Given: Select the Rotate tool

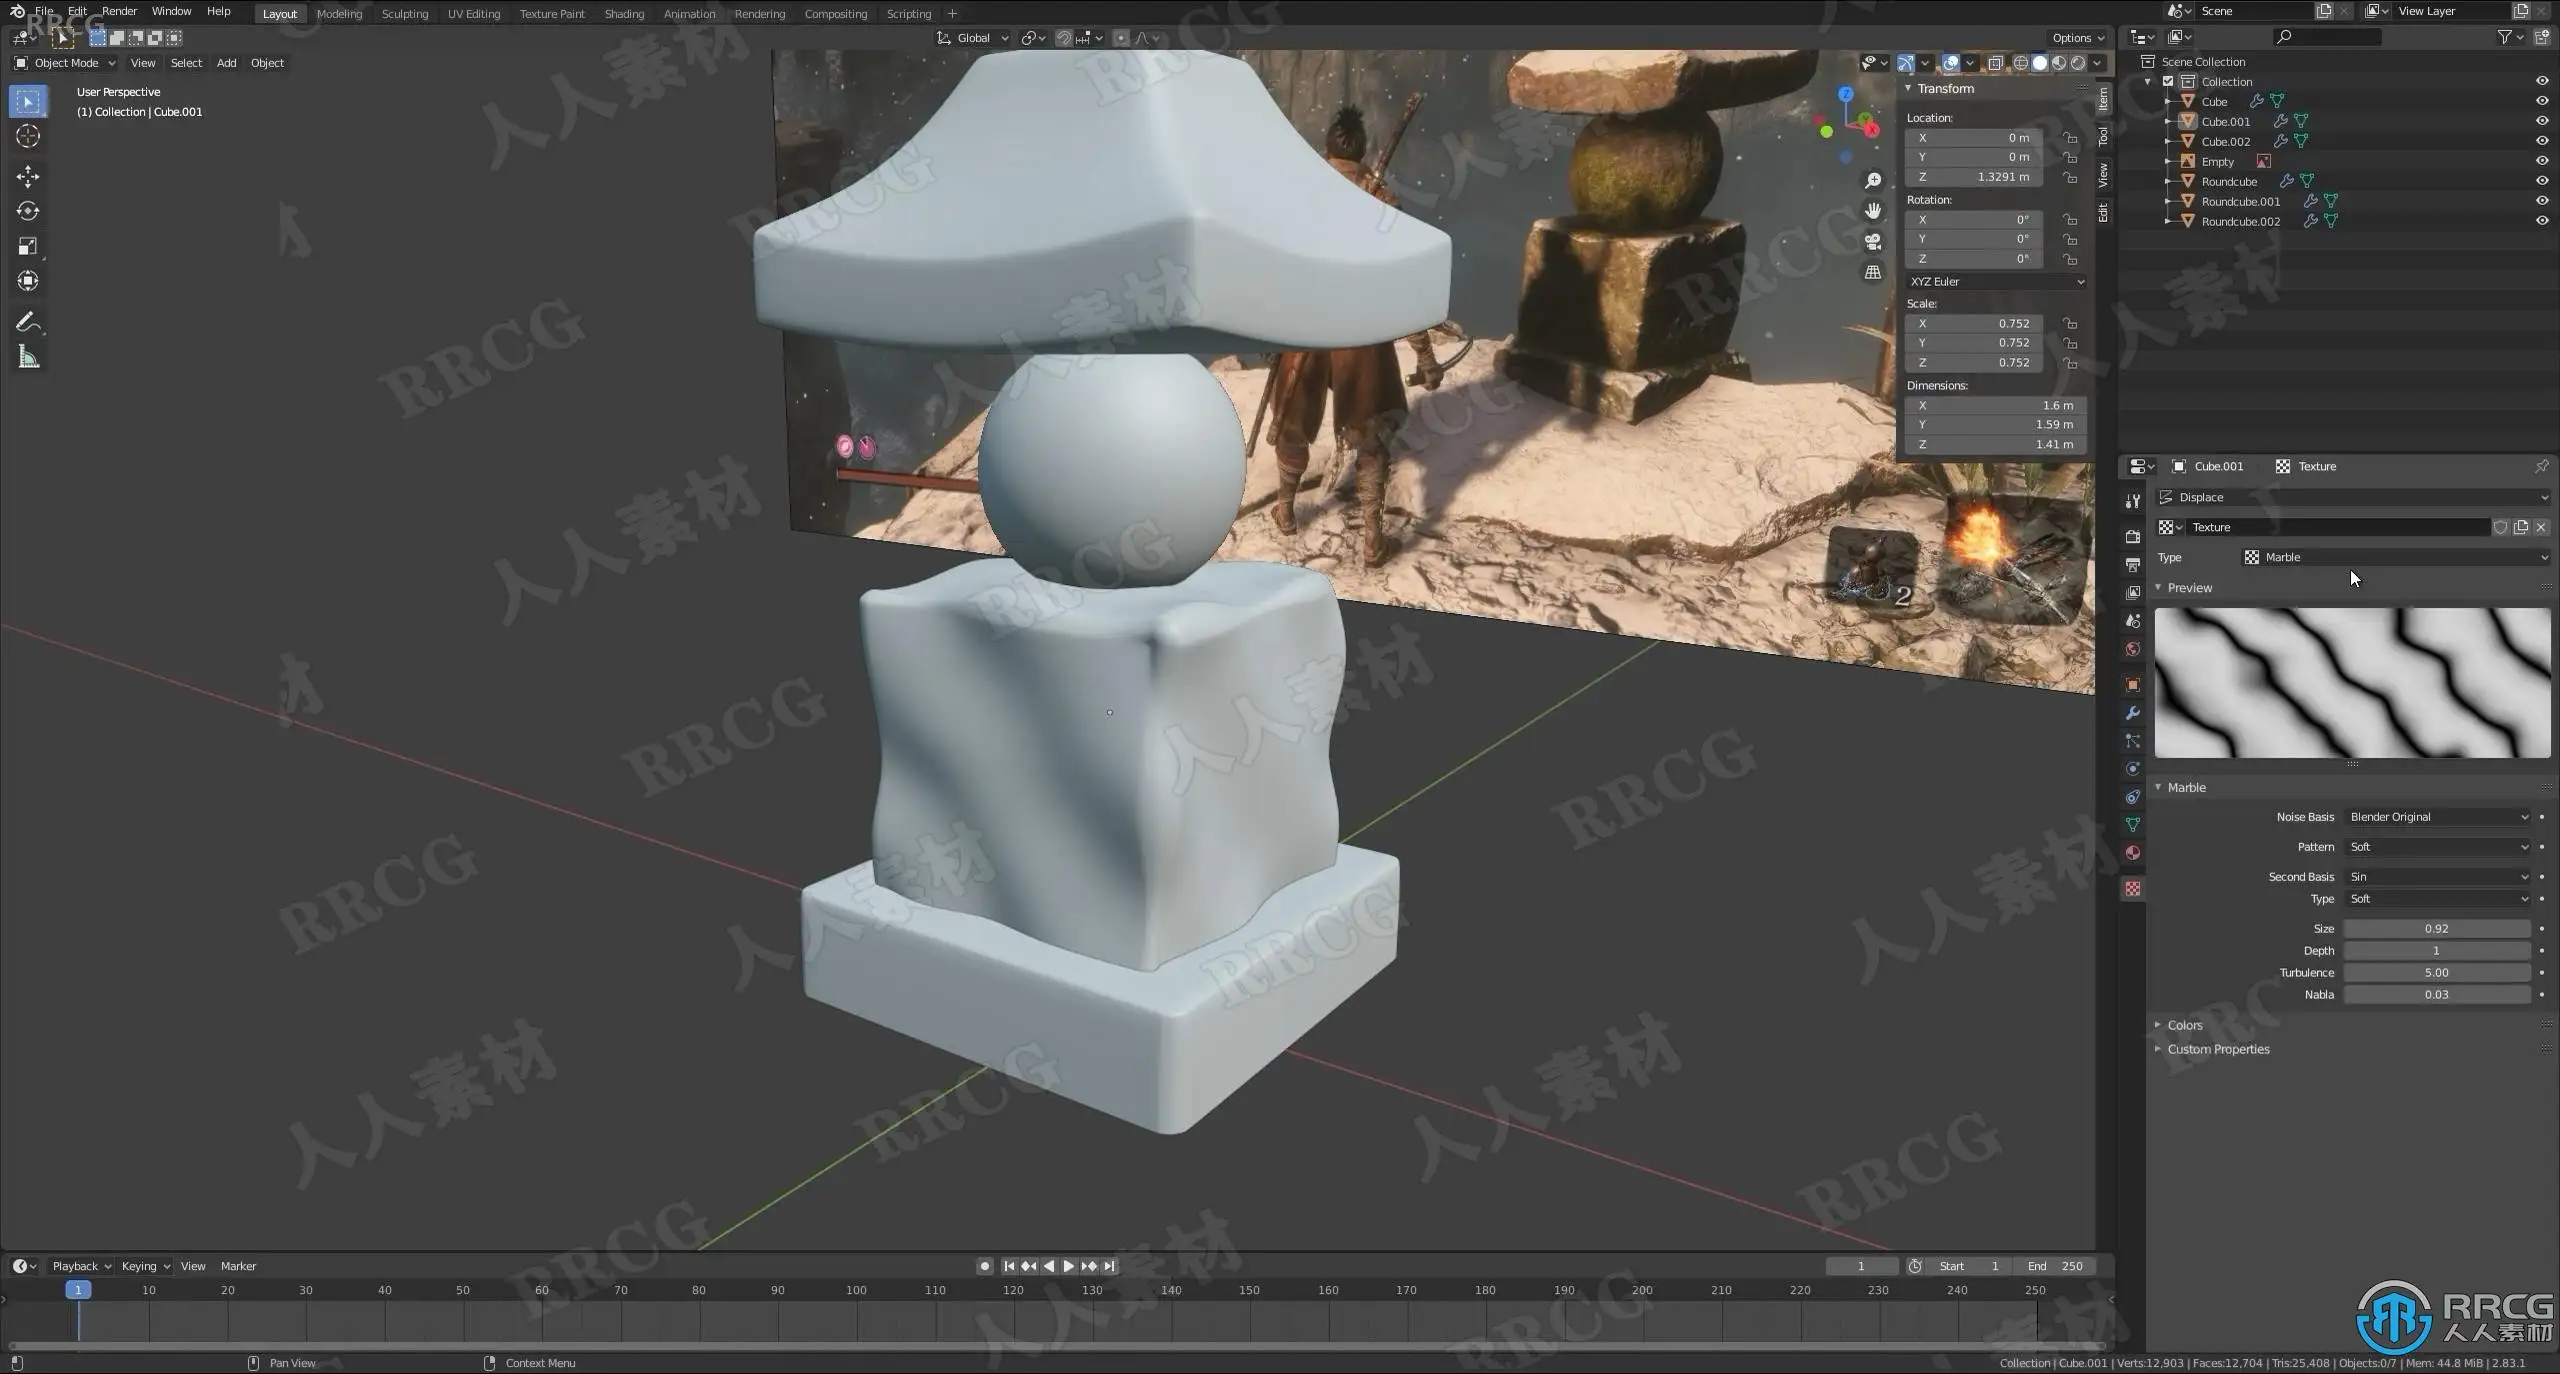Looking at the screenshot, I should tap(28, 211).
